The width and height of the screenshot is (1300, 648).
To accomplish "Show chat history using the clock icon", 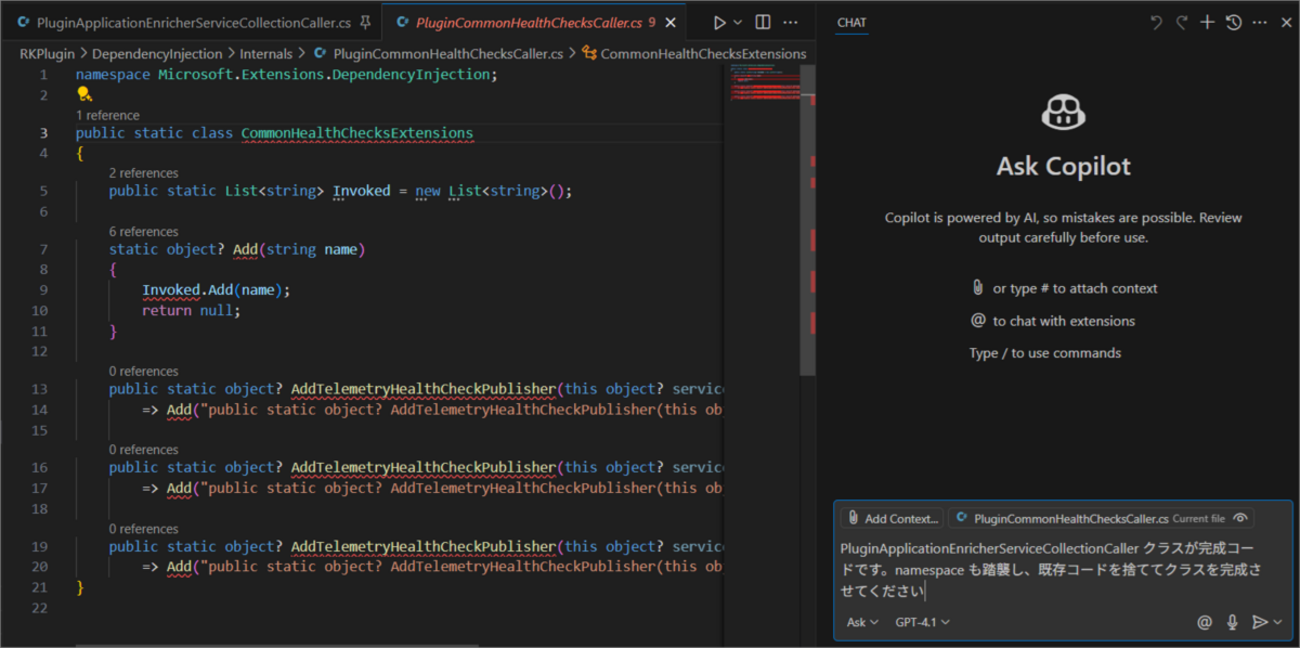I will tap(1232, 21).
